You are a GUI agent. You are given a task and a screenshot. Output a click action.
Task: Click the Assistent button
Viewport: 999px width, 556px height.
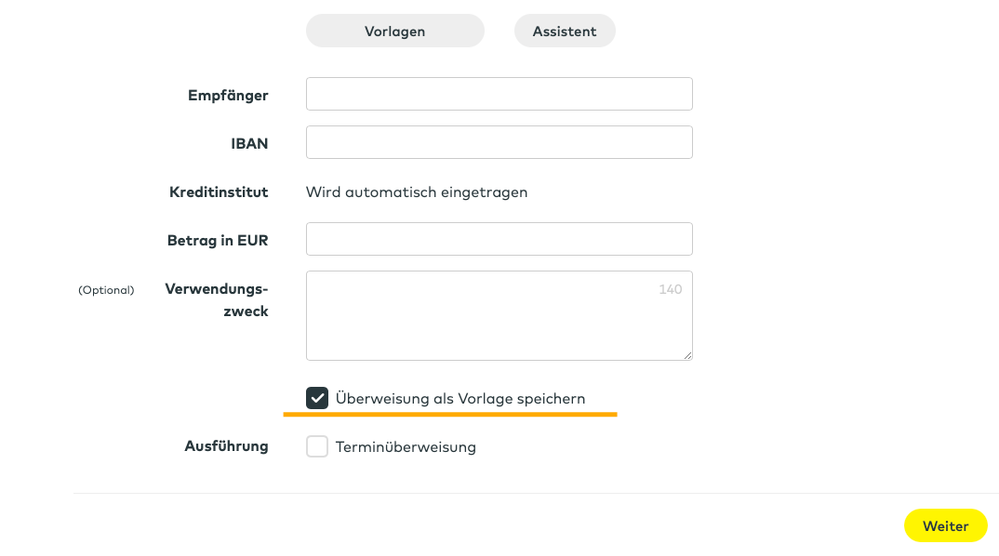pyautogui.click(x=564, y=31)
